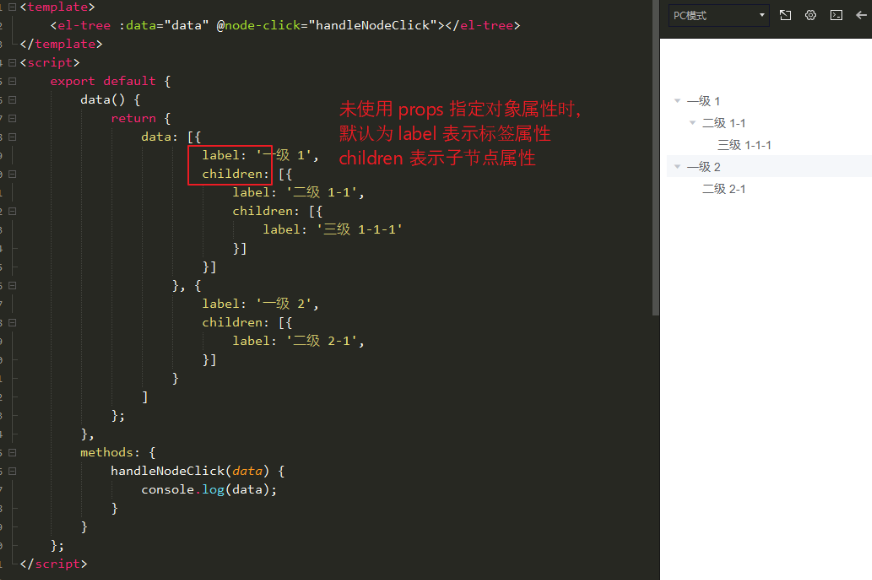Click the fold marker beside export default
Viewport: 872px width, 580px height.
12,81
